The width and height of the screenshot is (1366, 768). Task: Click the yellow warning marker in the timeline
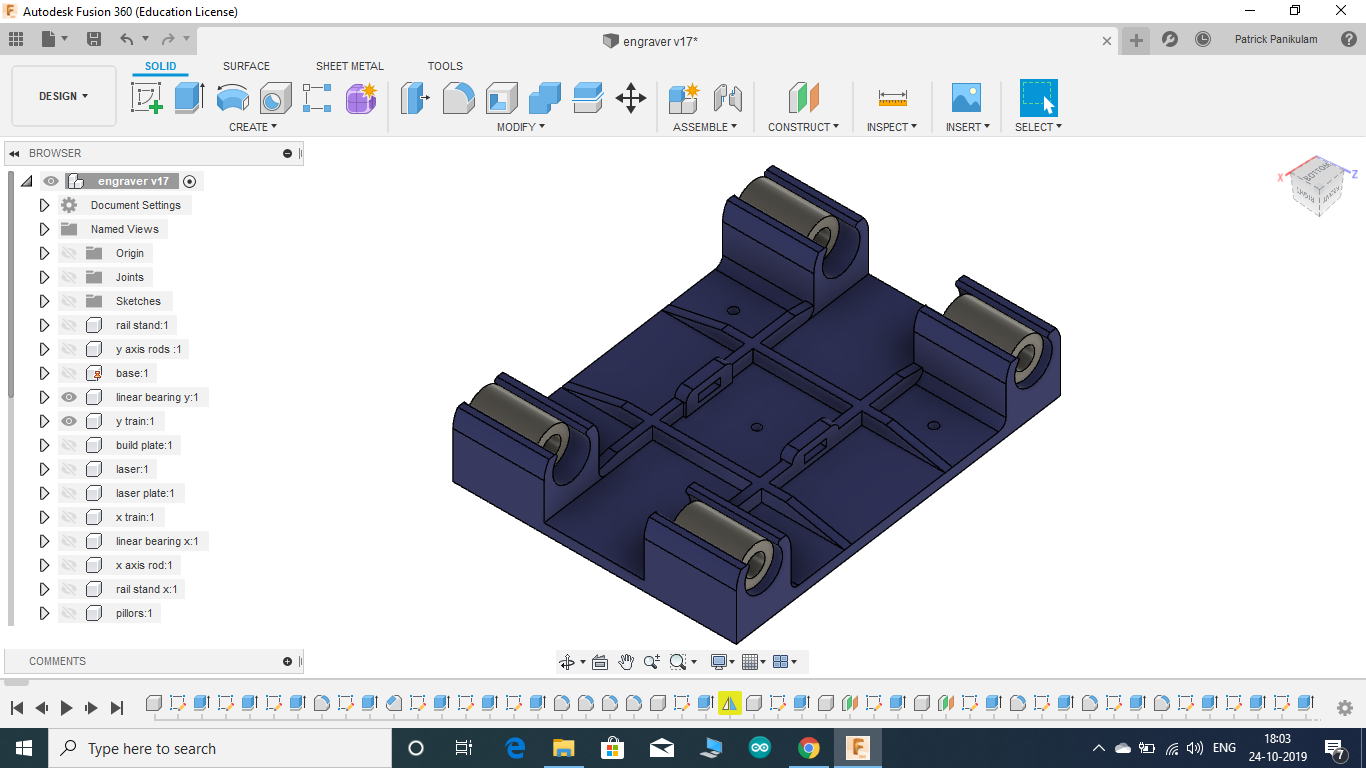[730, 703]
